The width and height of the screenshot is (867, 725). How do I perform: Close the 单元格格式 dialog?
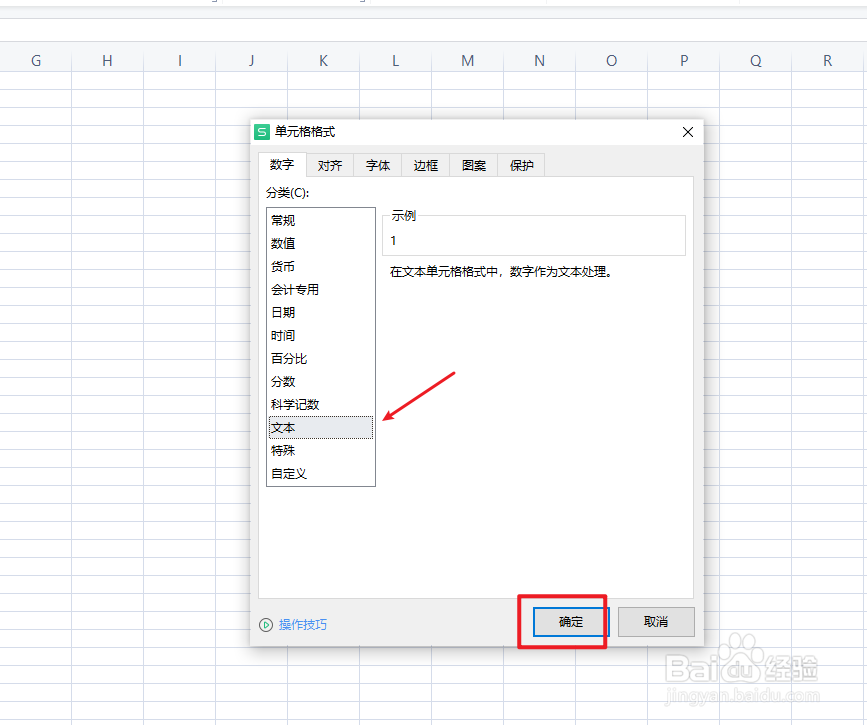click(x=688, y=132)
